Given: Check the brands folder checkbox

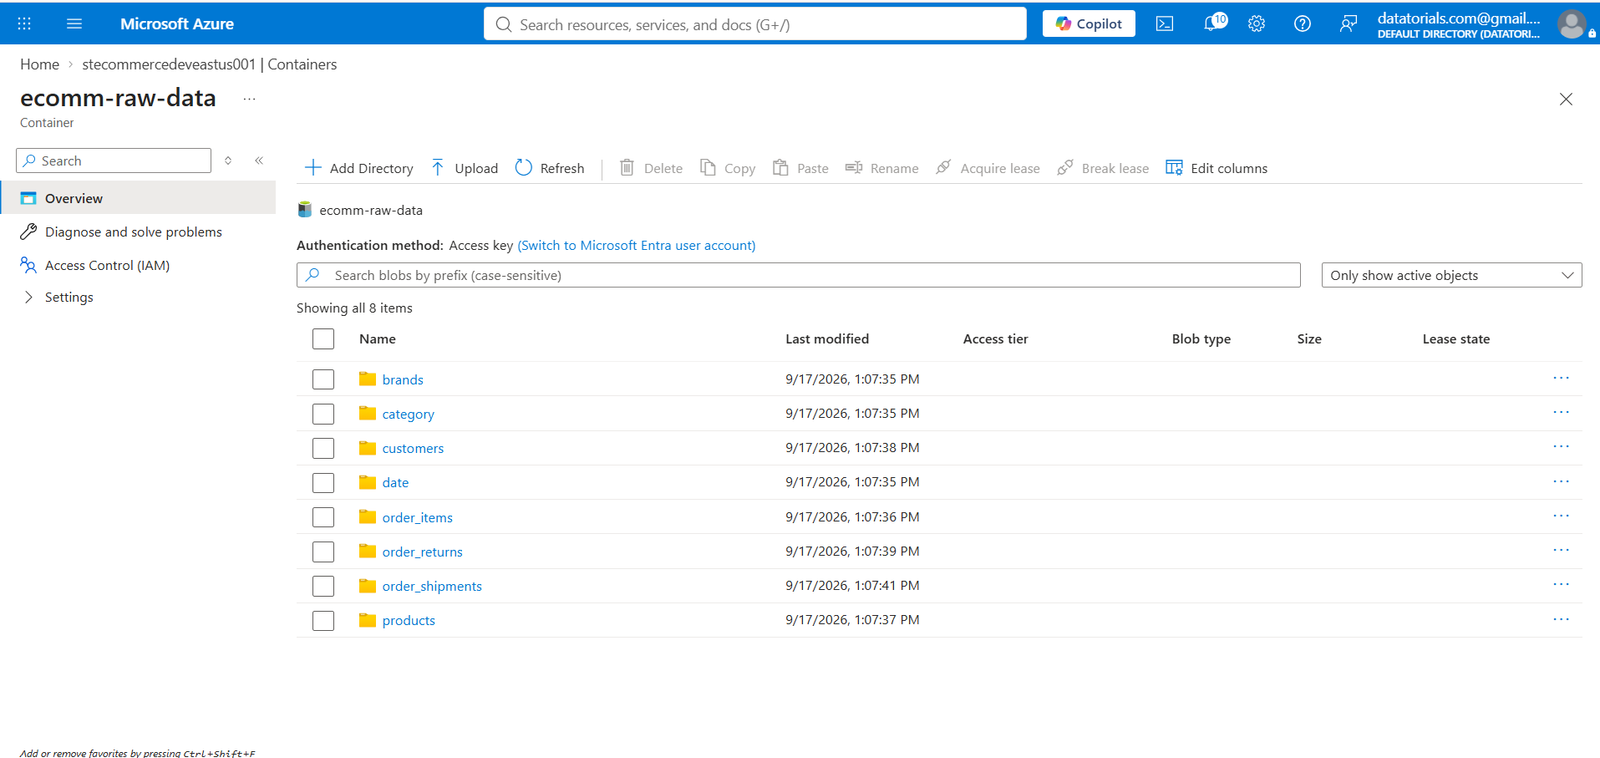Looking at the screenshot, I should click(x=323, y=379).
